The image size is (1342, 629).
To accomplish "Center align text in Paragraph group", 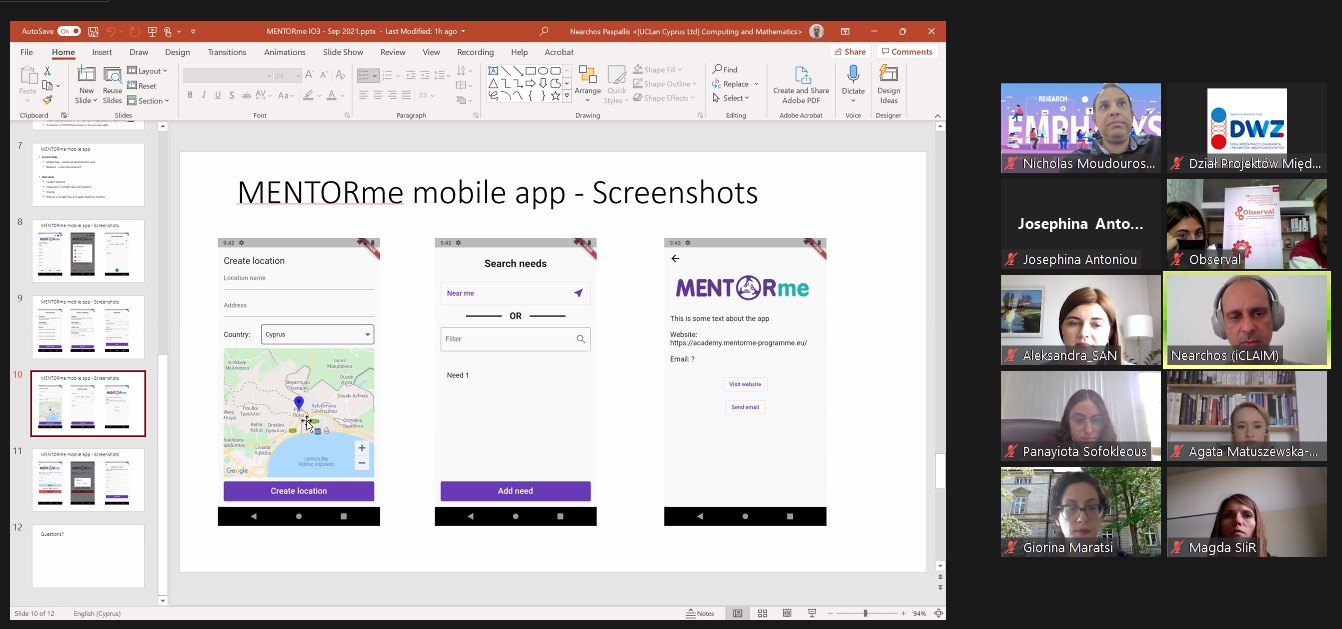I will pos(378,96).
